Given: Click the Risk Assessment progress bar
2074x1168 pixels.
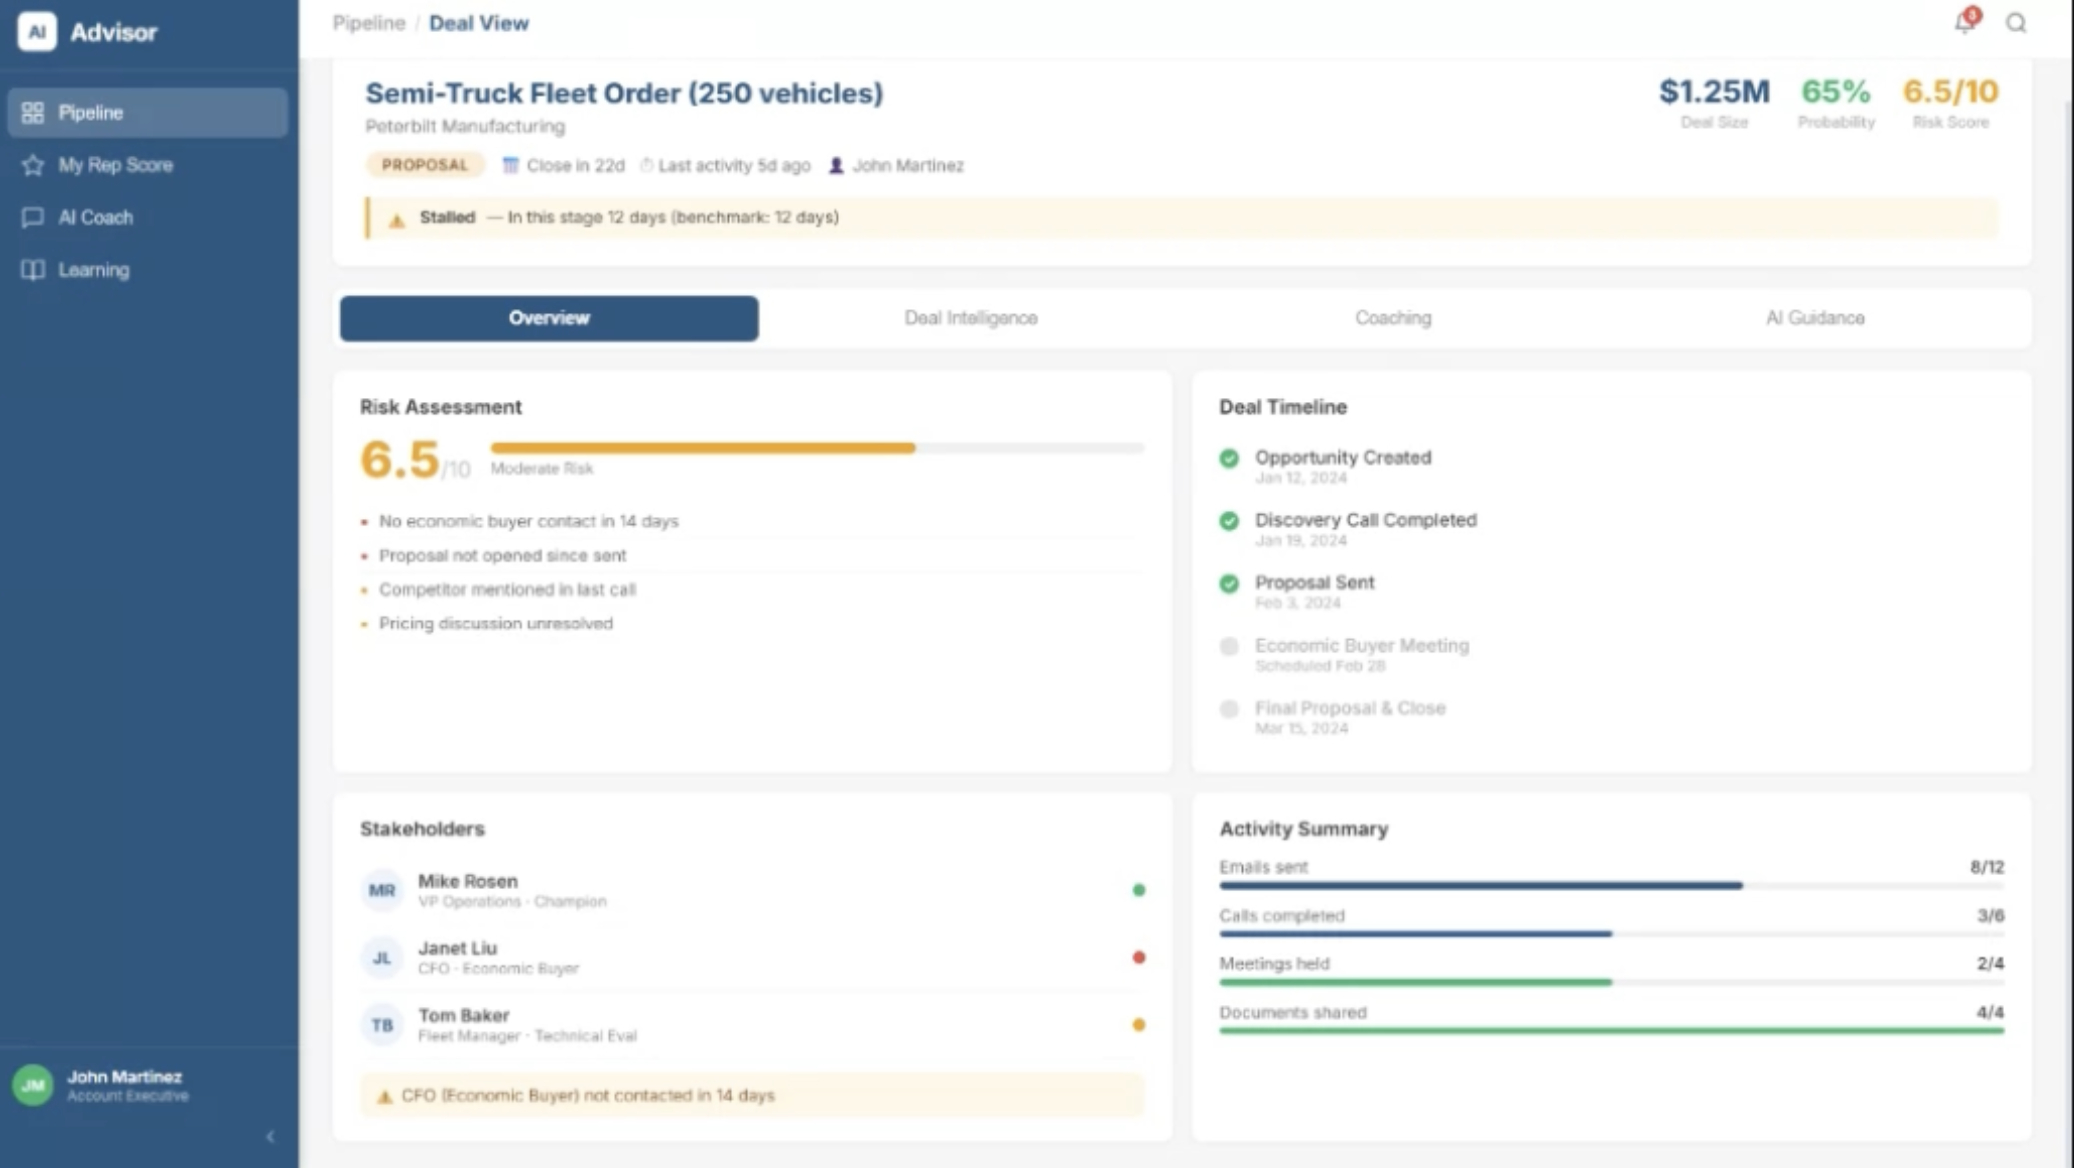Looking at the screenshot, I should tap(816, 448).
